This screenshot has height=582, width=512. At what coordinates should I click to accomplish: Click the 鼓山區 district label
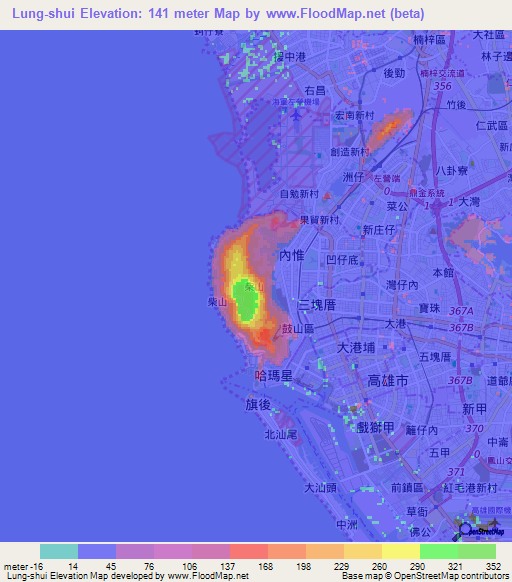click(298, 328)
